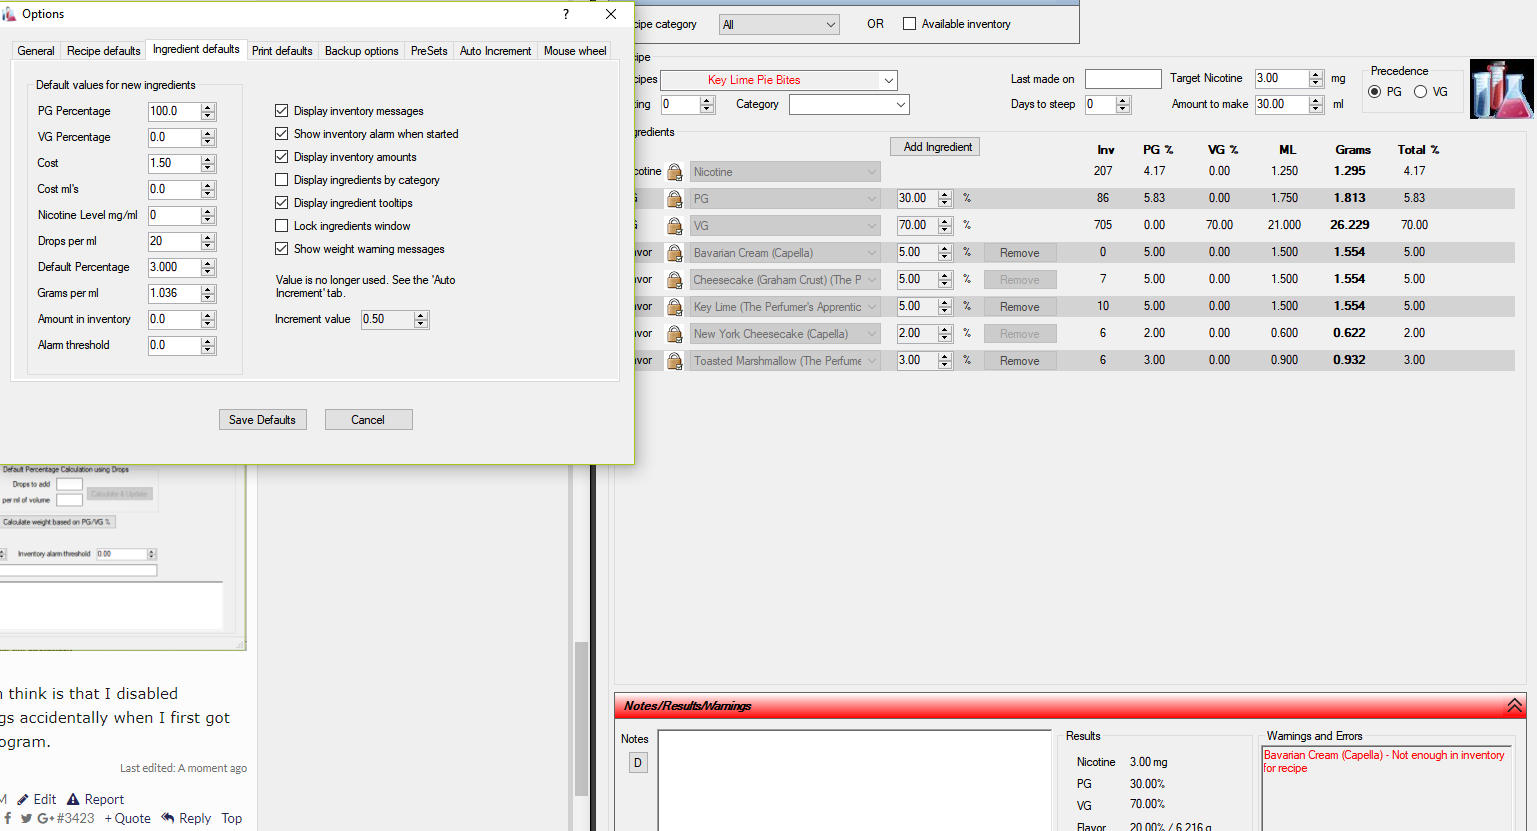Screen dimensions: 1537x831
Task: Toggle lock icon for New York Cheesecake
Action: click(x=675, y=334)
